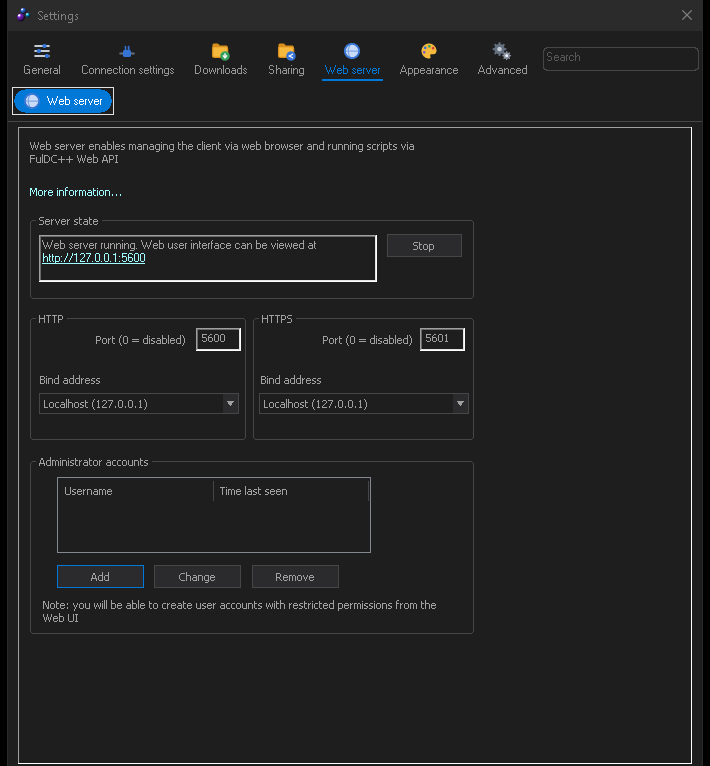Switch to Connection settings tab label

coord(128,70)
